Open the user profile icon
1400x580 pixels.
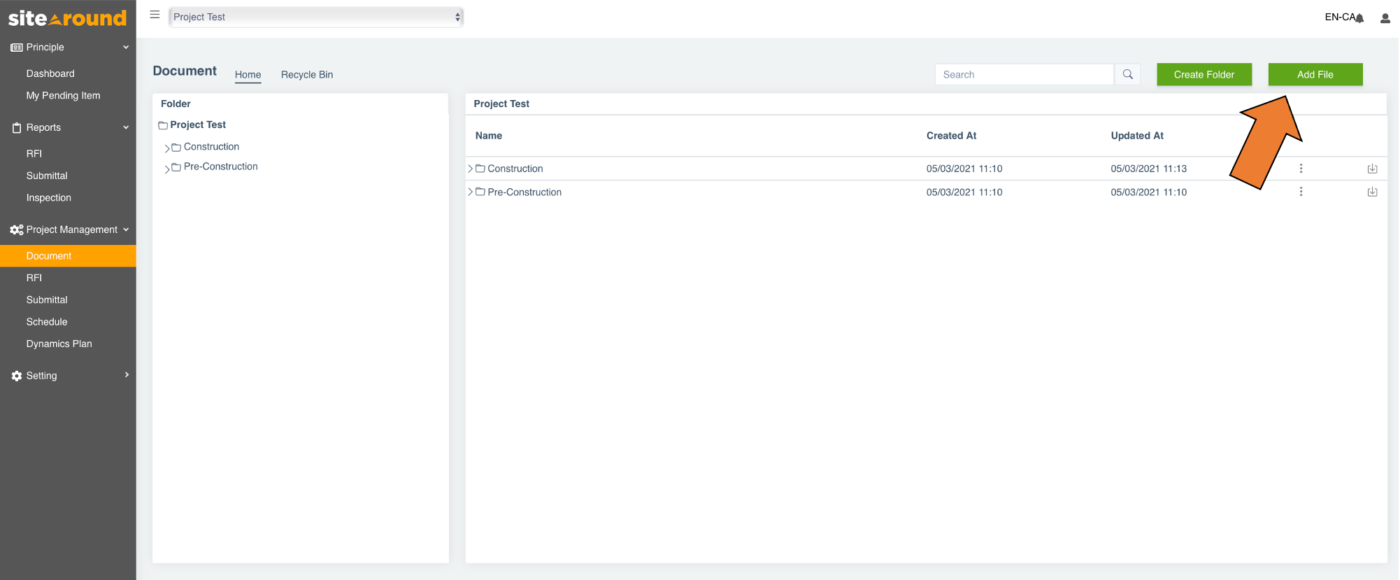[x=1384, y=17]
